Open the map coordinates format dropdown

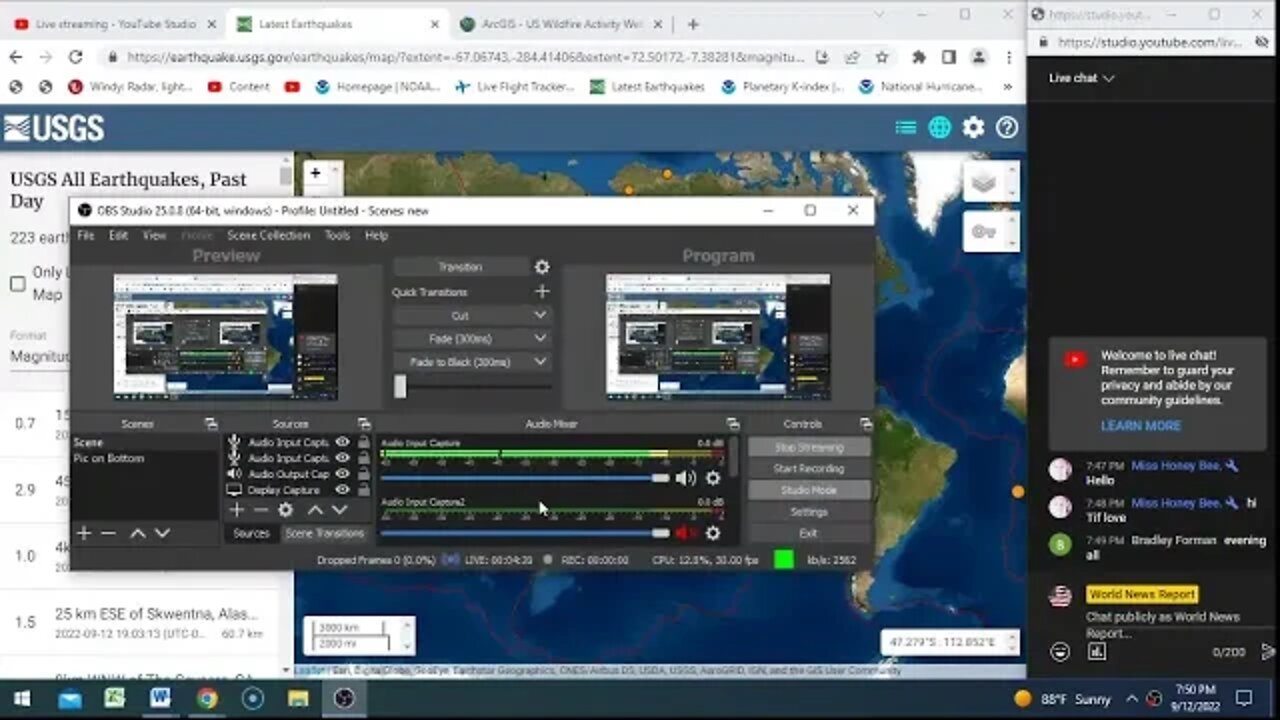pyautogui.click(x=1012, y=641)
